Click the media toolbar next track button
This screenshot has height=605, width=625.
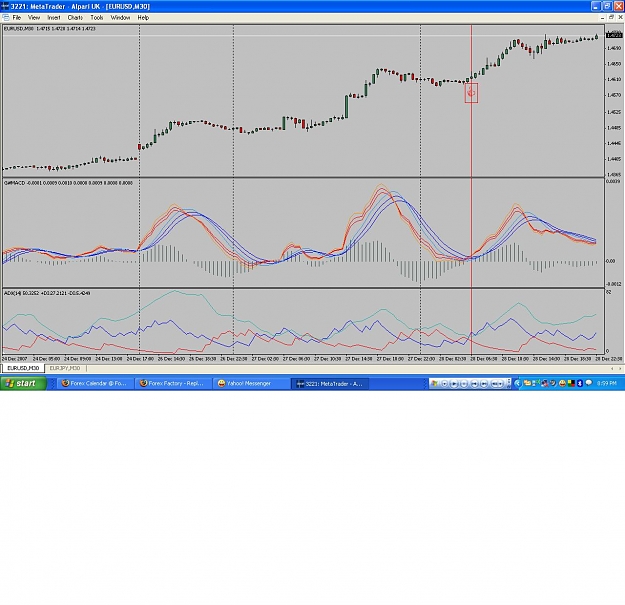click(x=483, y=383)
